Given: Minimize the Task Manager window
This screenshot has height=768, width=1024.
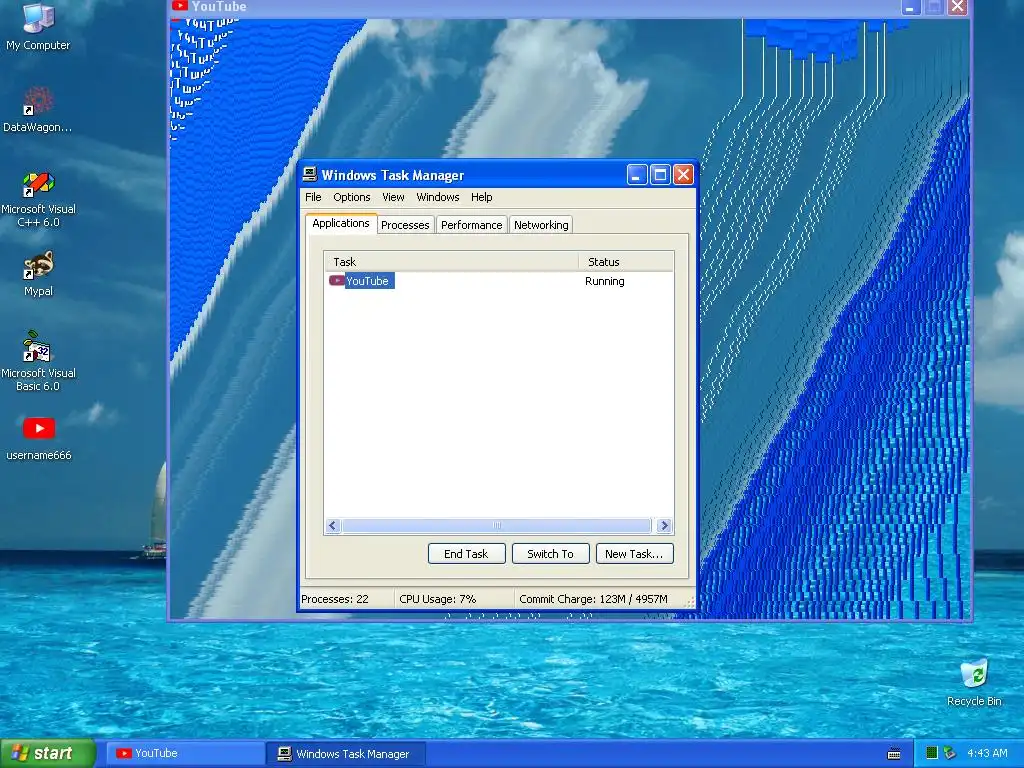Looking at the screenshot, I should tap(637, 175).
